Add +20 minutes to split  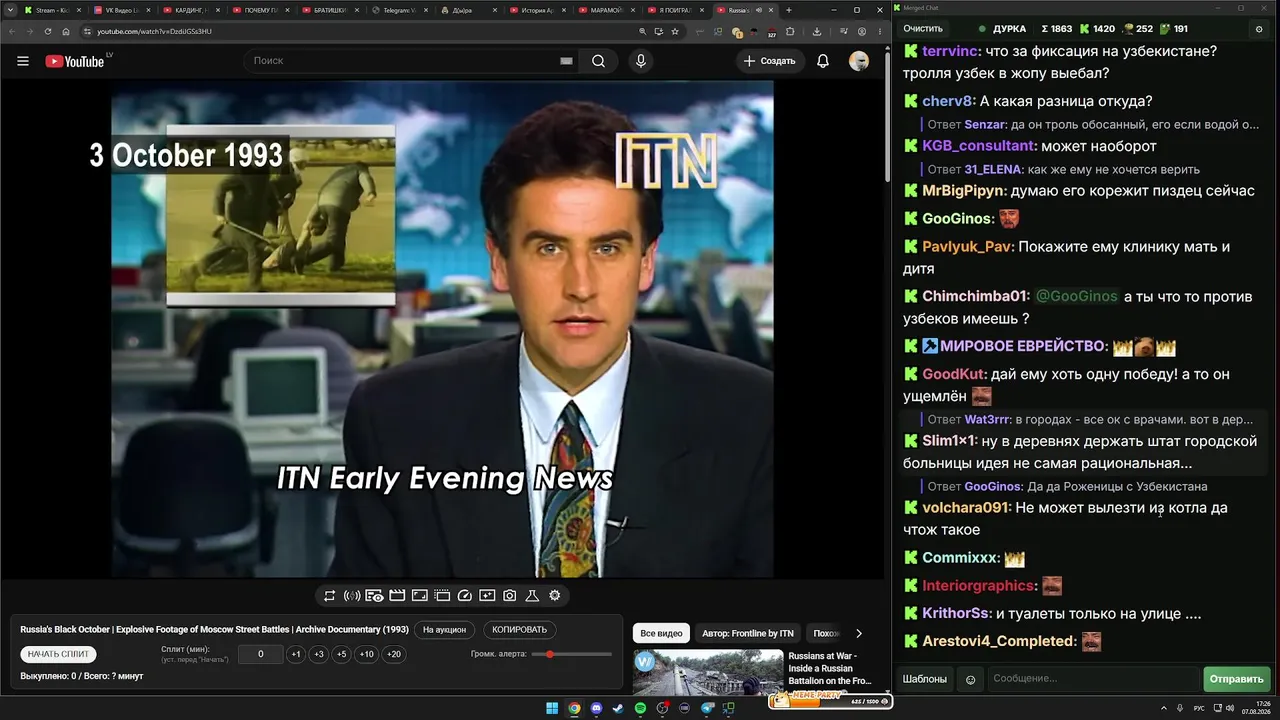tap(394, 654)
